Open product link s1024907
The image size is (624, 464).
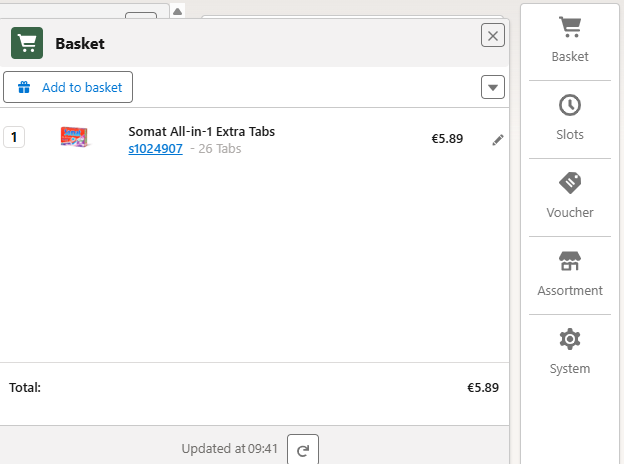point(155,149)
